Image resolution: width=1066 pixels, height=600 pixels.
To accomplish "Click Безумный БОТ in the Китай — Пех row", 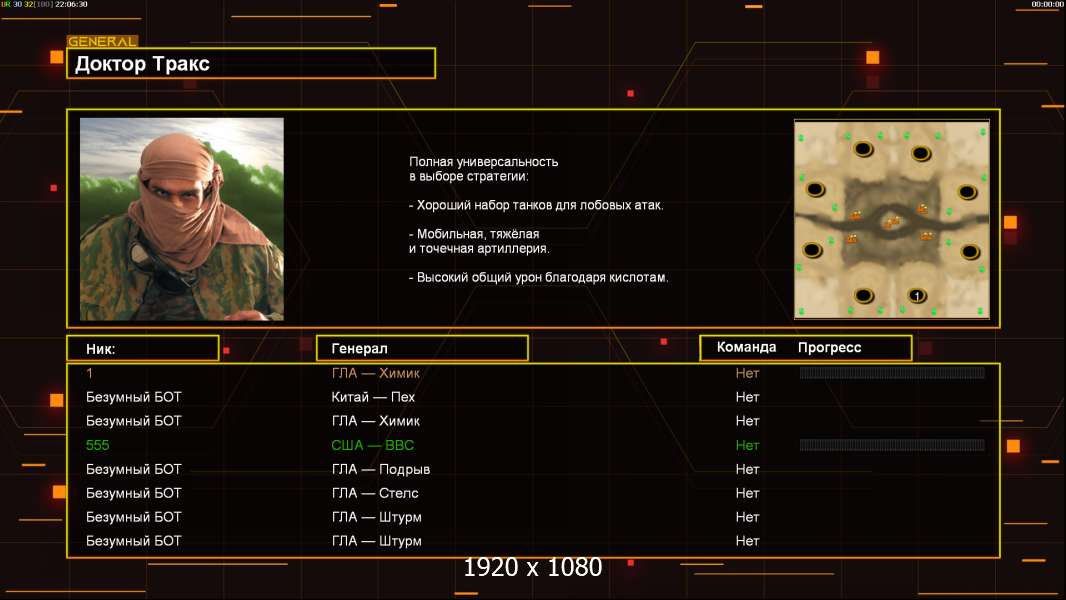I will click(133, 397).
